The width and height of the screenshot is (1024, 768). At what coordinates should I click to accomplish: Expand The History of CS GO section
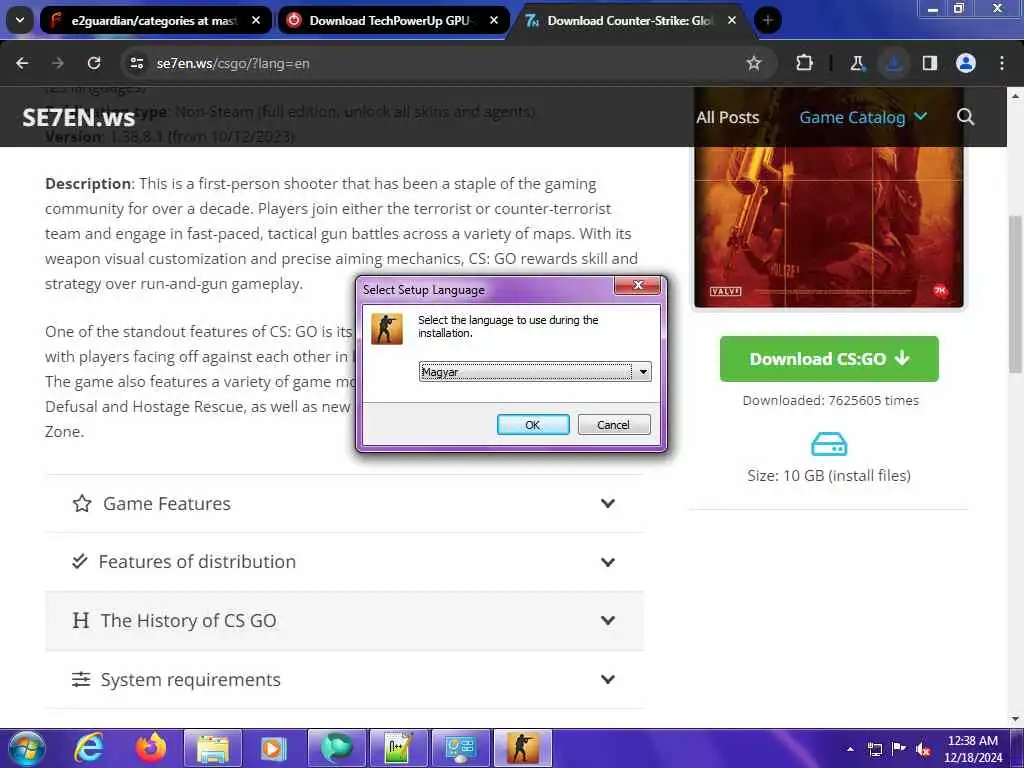click(344, 620)
